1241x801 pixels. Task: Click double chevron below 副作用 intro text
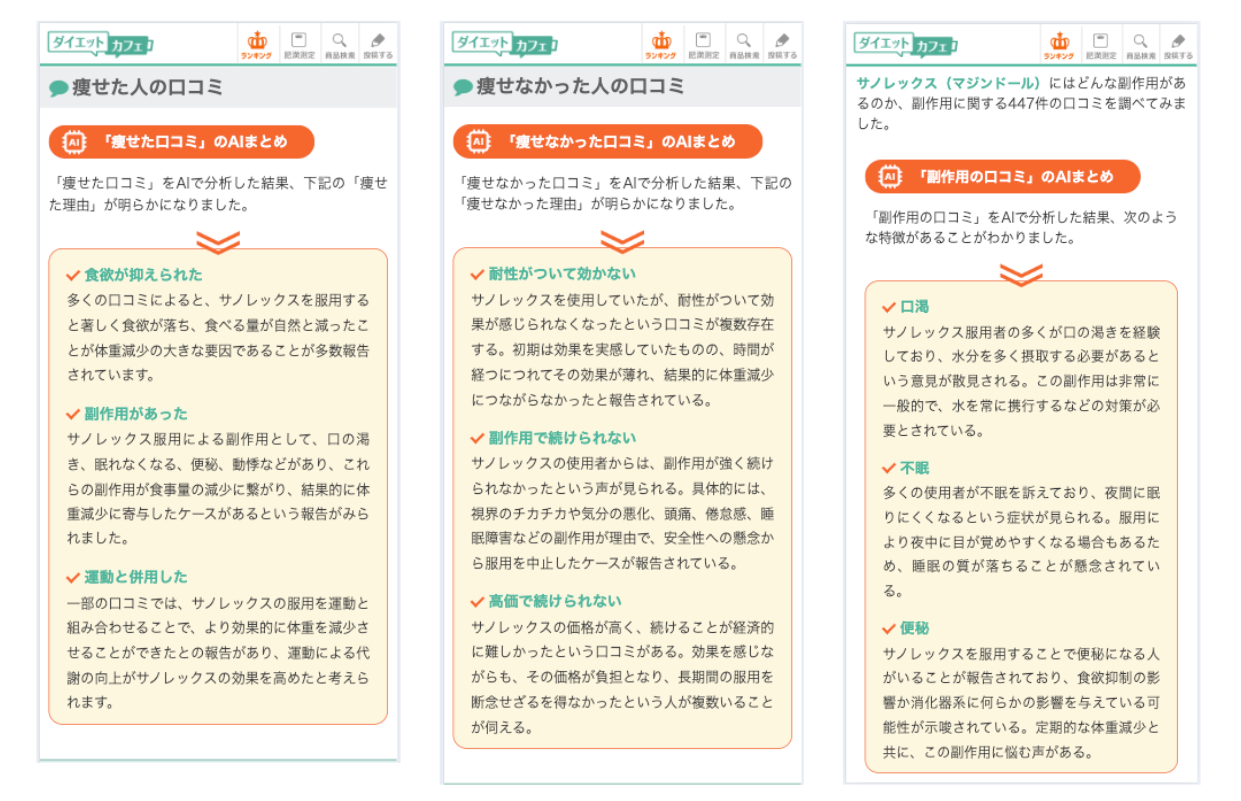[1021, 273]
